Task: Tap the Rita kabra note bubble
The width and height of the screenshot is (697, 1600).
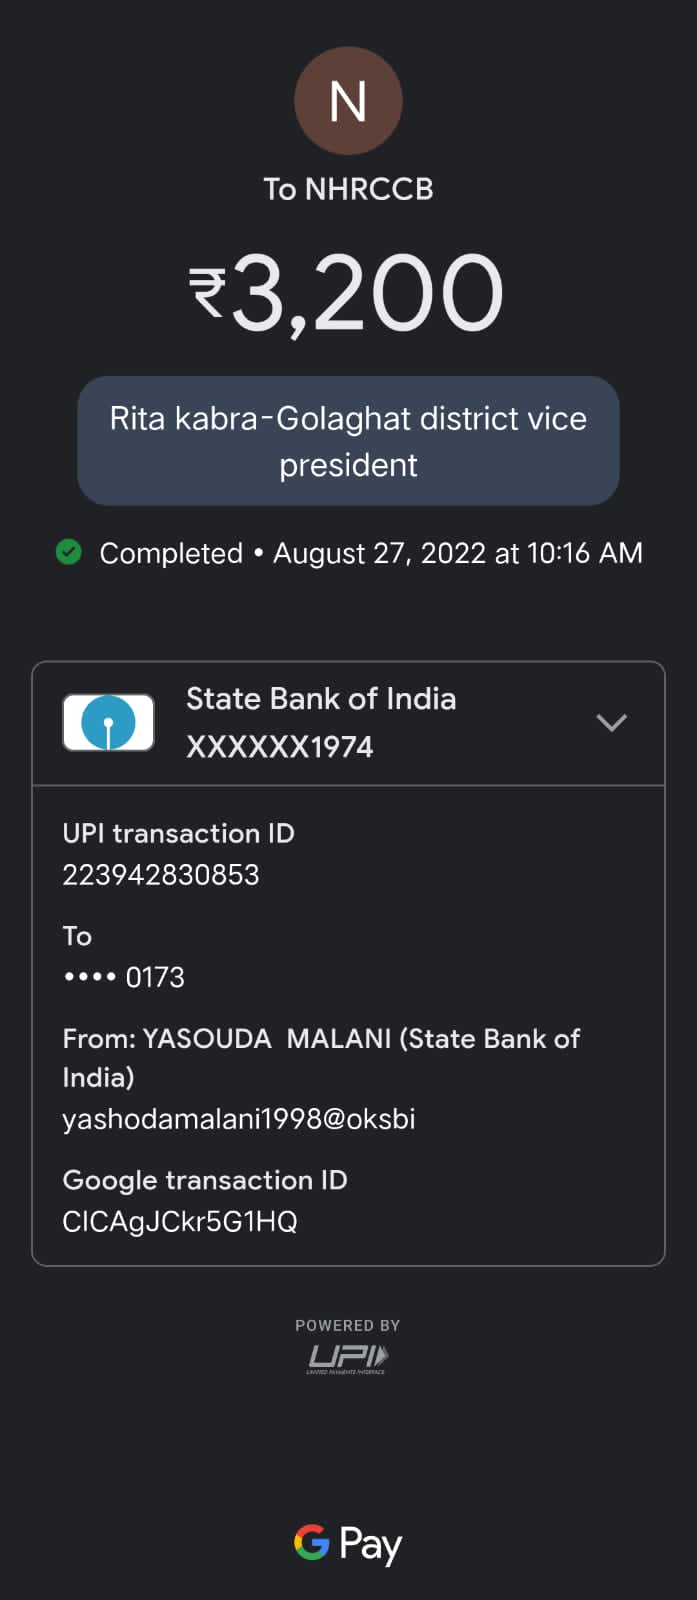Action: 348,441
